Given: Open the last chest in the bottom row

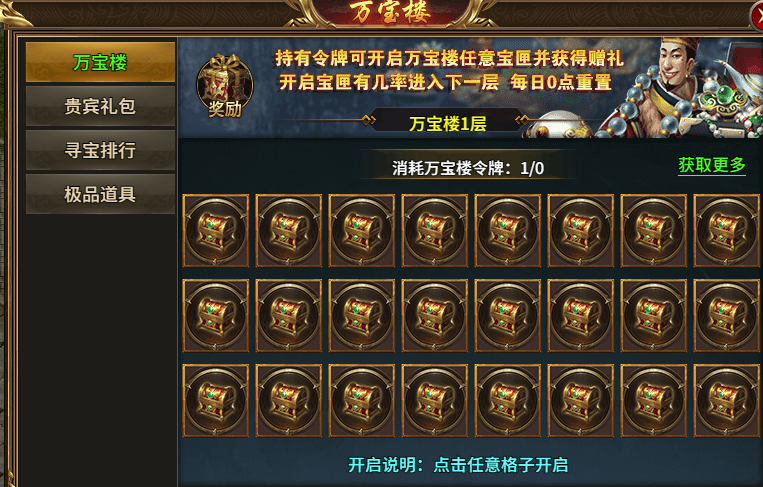Looking at the screenshot, I should [x=727, y=400].
